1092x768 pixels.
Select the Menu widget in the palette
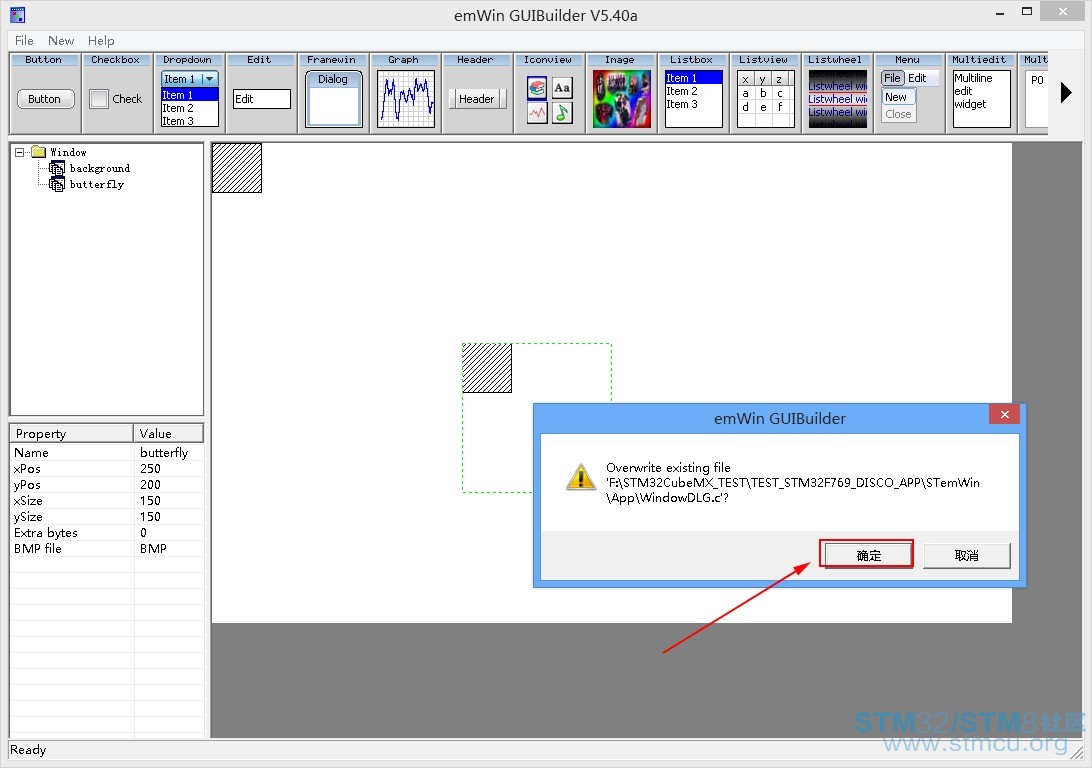[909, 93]
